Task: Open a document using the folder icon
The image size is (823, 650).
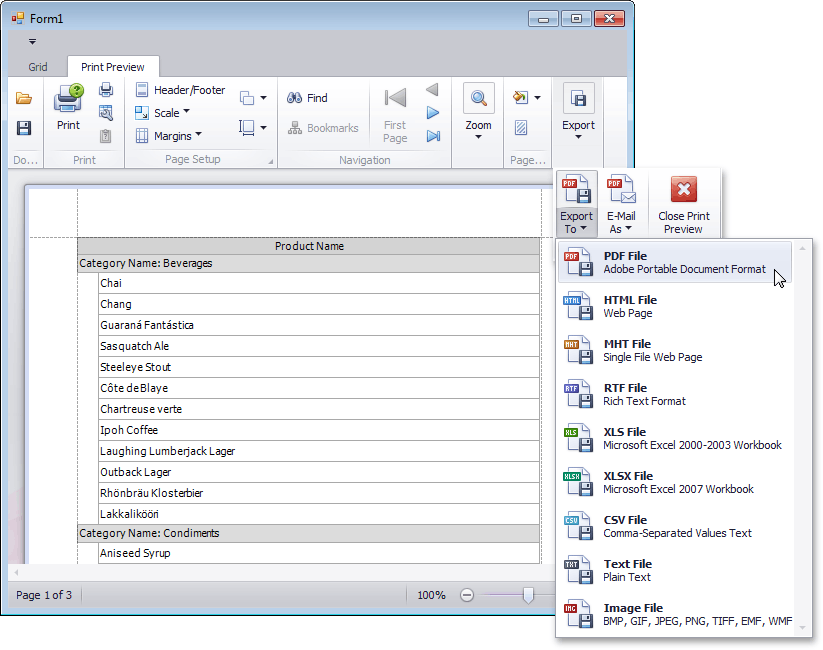Action: pos(24,97)
